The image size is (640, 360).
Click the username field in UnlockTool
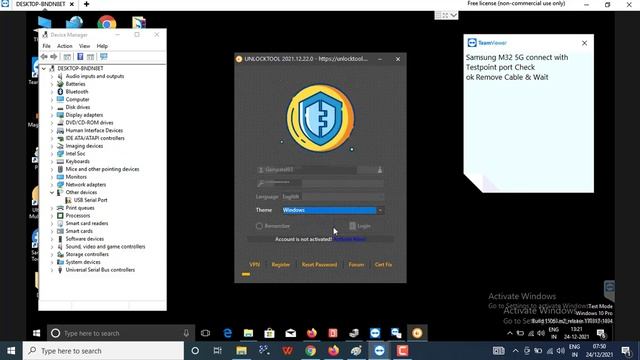[320, 170]
